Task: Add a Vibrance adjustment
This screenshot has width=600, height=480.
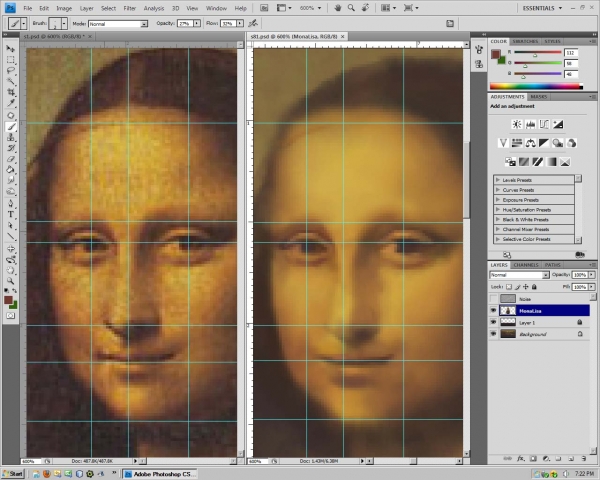Action: point(503,143)
